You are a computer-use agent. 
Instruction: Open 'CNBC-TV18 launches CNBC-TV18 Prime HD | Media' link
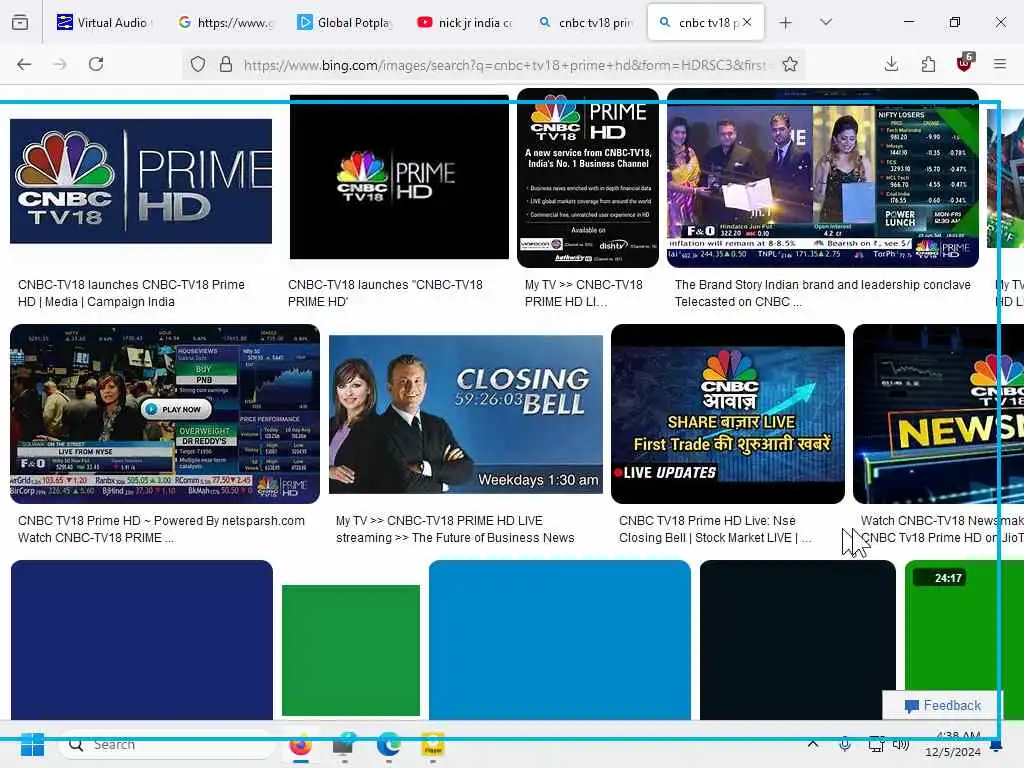tap(131, 293)
